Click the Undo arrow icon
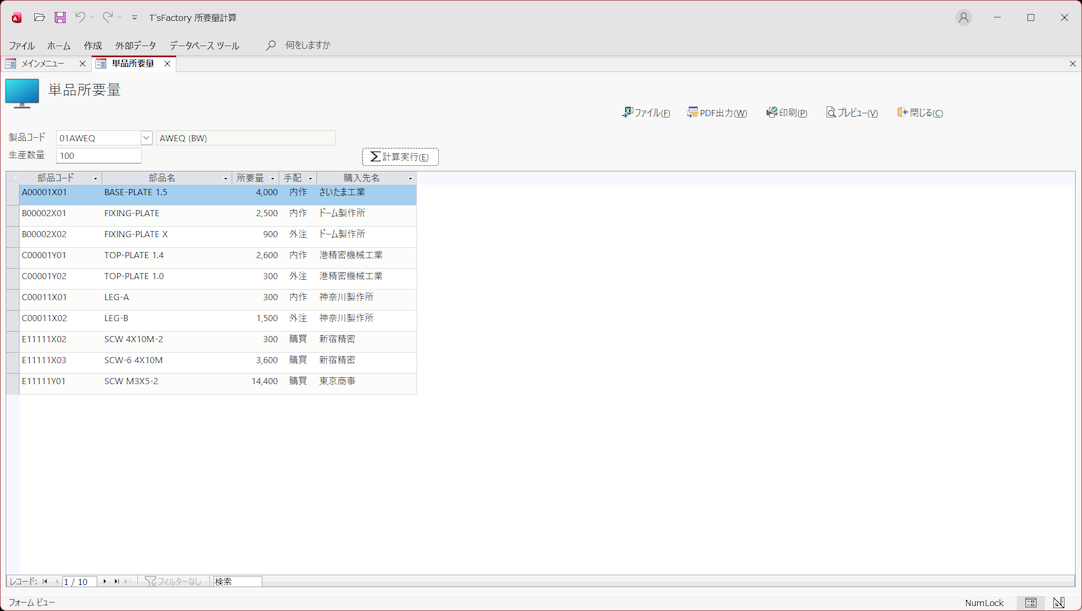1082x611 pixels. point(80,18)
